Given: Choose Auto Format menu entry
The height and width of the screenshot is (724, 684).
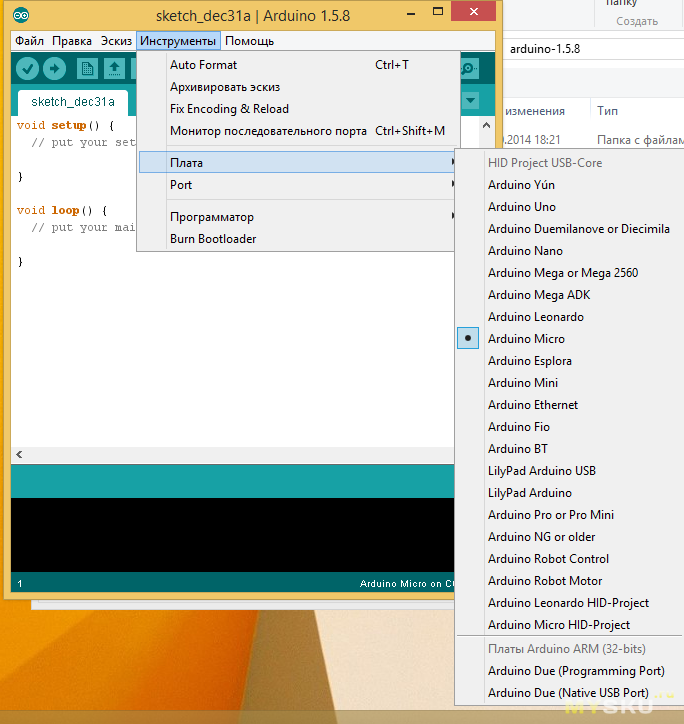Looking at the screenshot, I should (296, 65).
